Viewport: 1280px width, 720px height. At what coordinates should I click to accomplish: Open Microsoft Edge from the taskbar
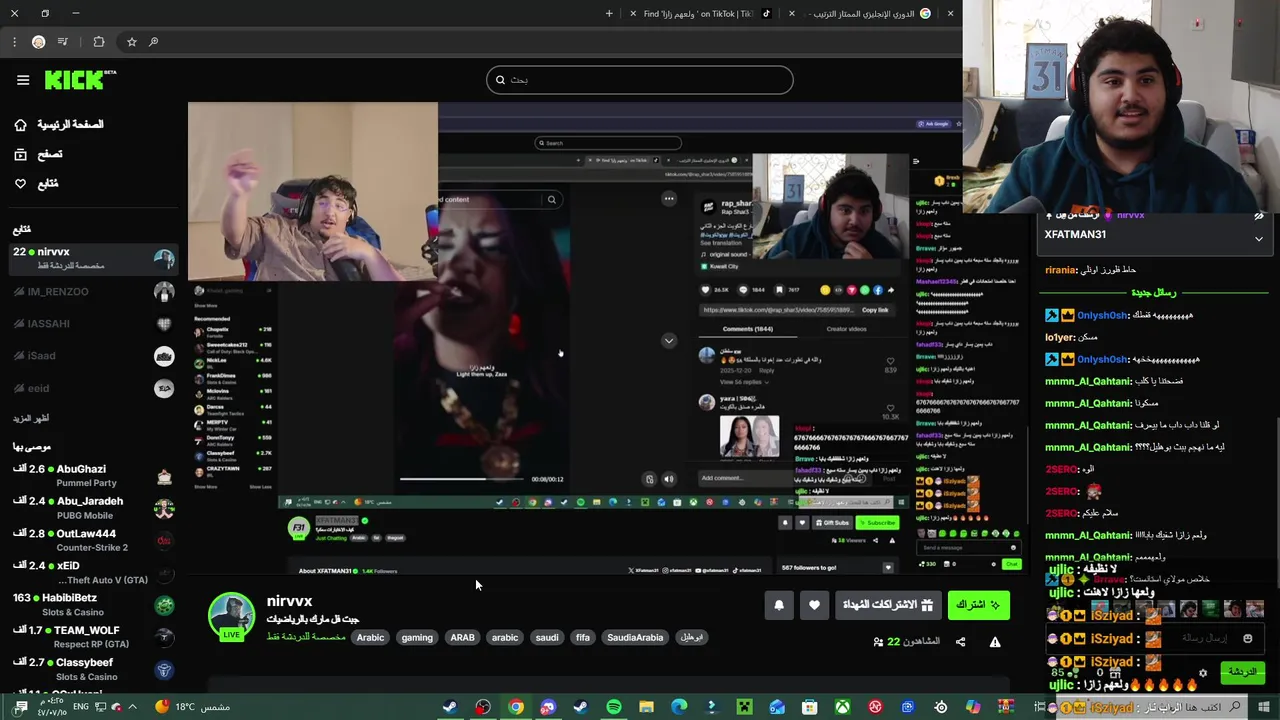point(679,707)
